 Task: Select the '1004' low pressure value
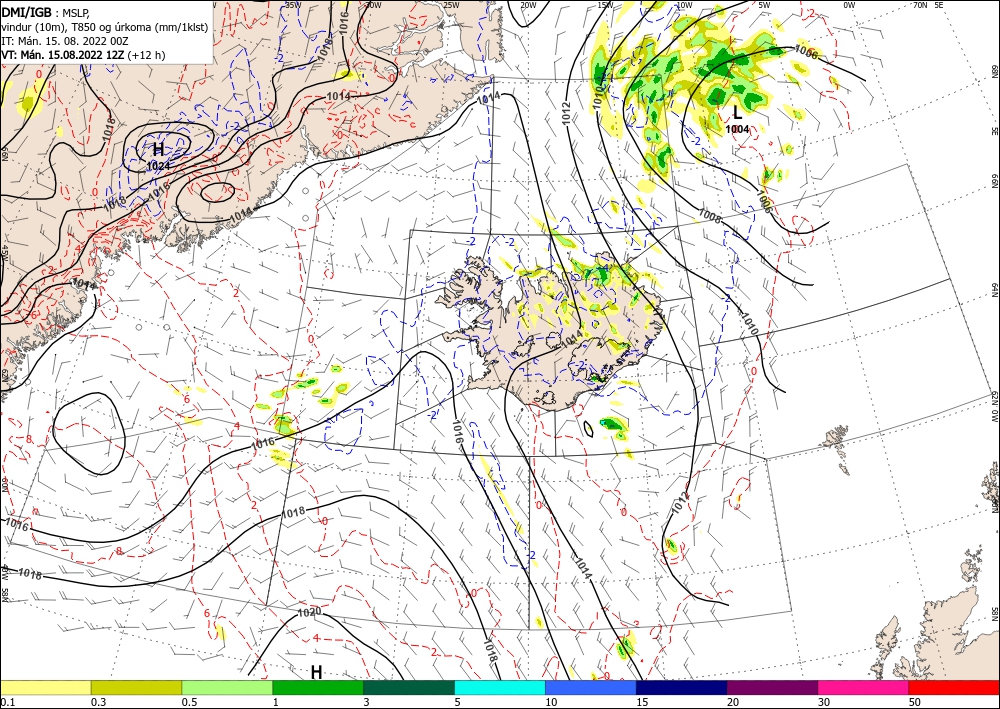[x=737, y=129]
